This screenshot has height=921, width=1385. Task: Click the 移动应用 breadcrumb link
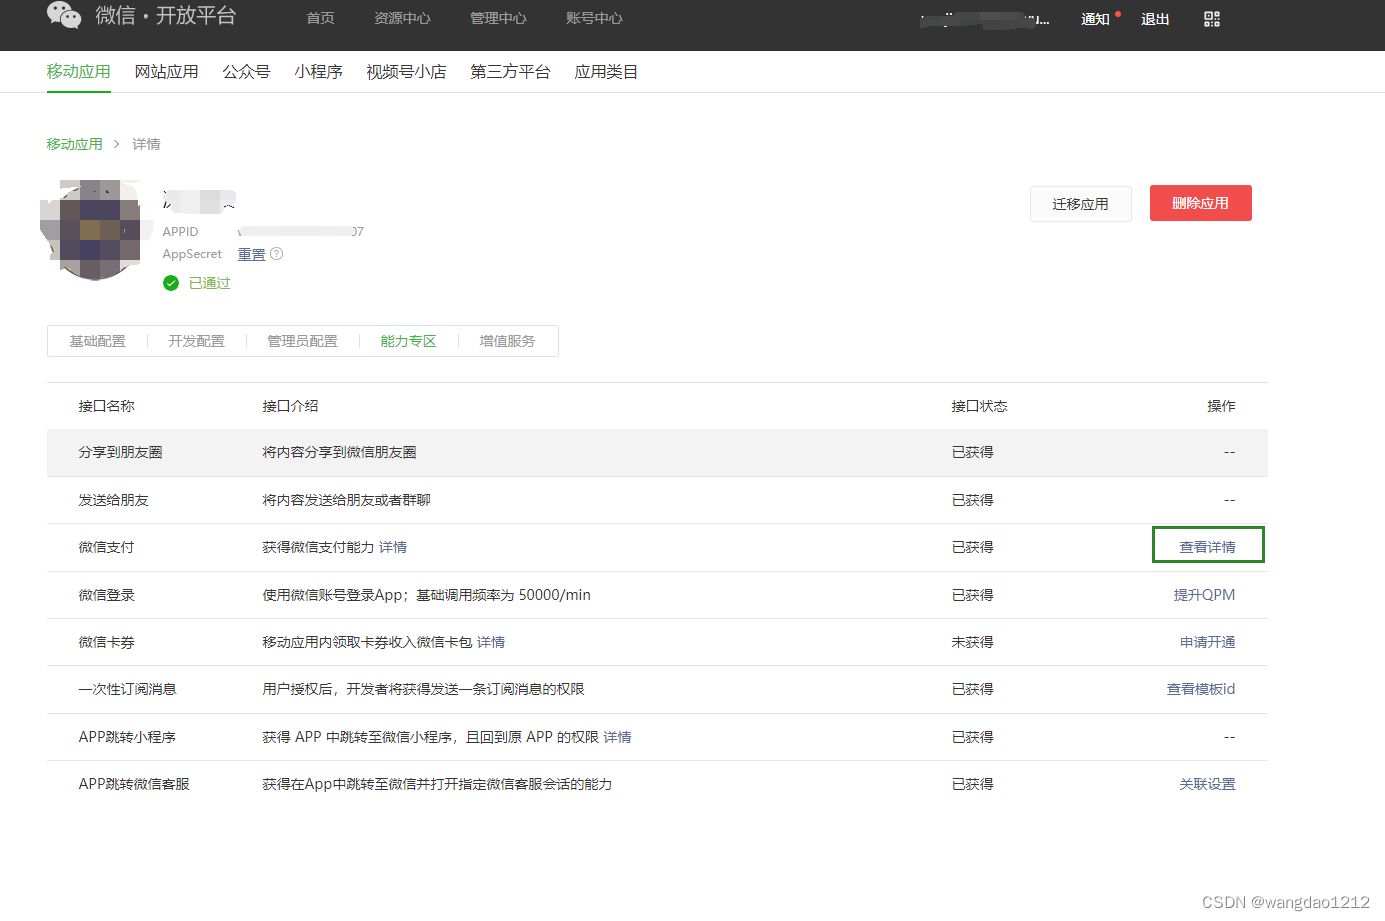[74, 144]
